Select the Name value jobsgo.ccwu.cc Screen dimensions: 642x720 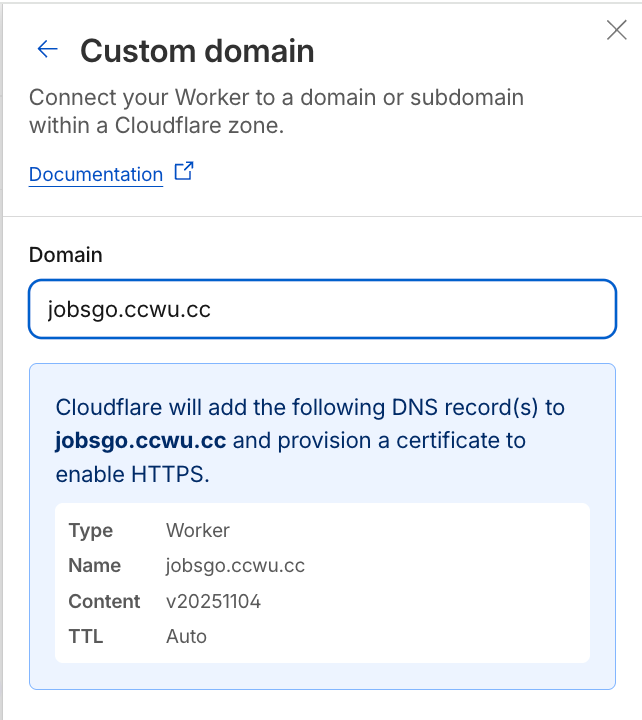[x=235, y=566]
